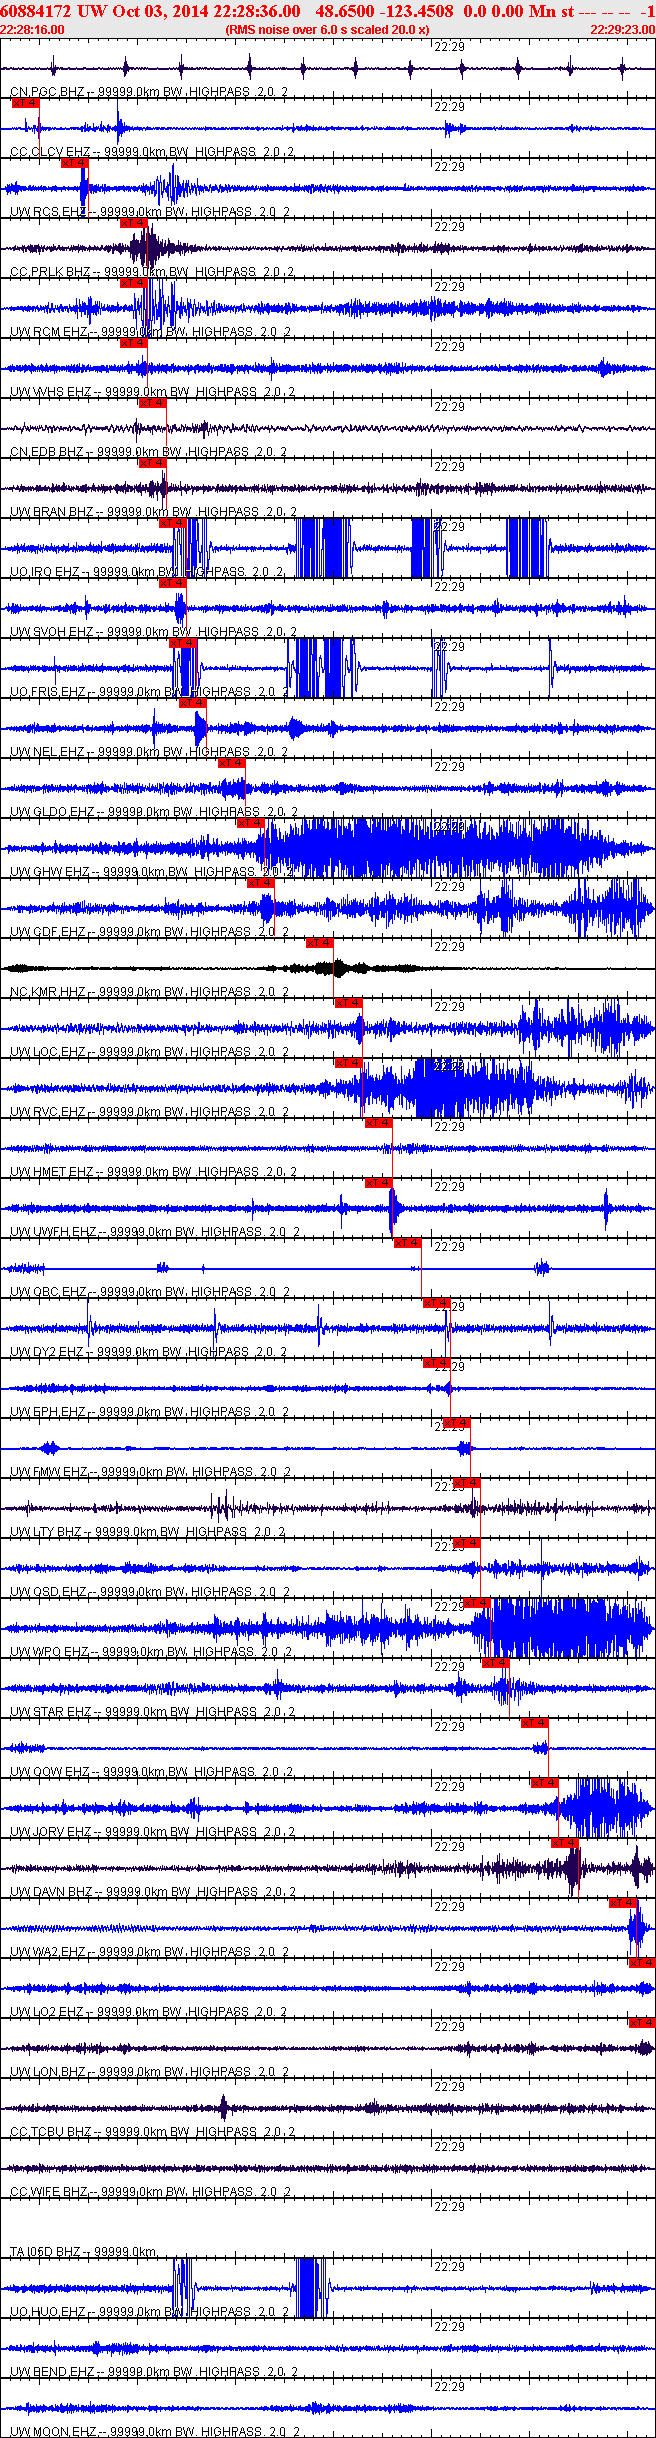This screenshot has width=656, height=2438.
Task: Click the pick flag on UW.OBC trace
Action: click(407, 1242)
